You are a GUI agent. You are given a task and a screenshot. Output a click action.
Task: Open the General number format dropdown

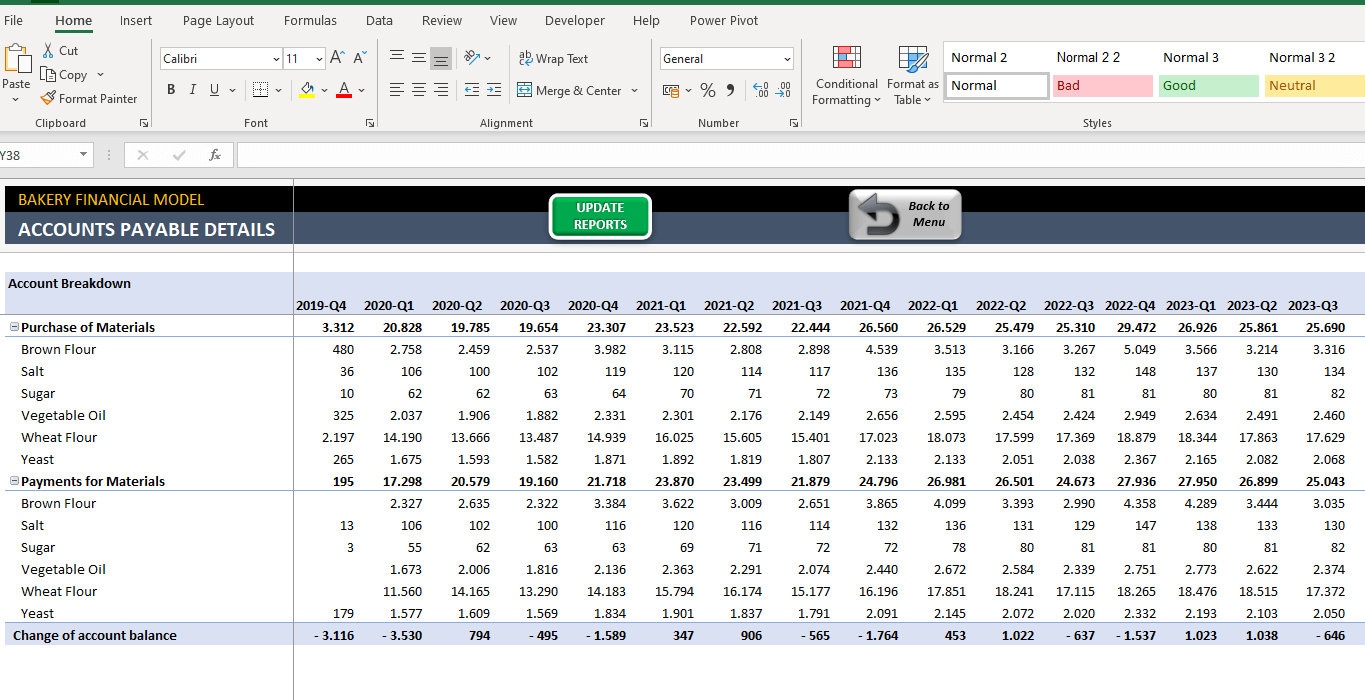(x=786, y=58)
